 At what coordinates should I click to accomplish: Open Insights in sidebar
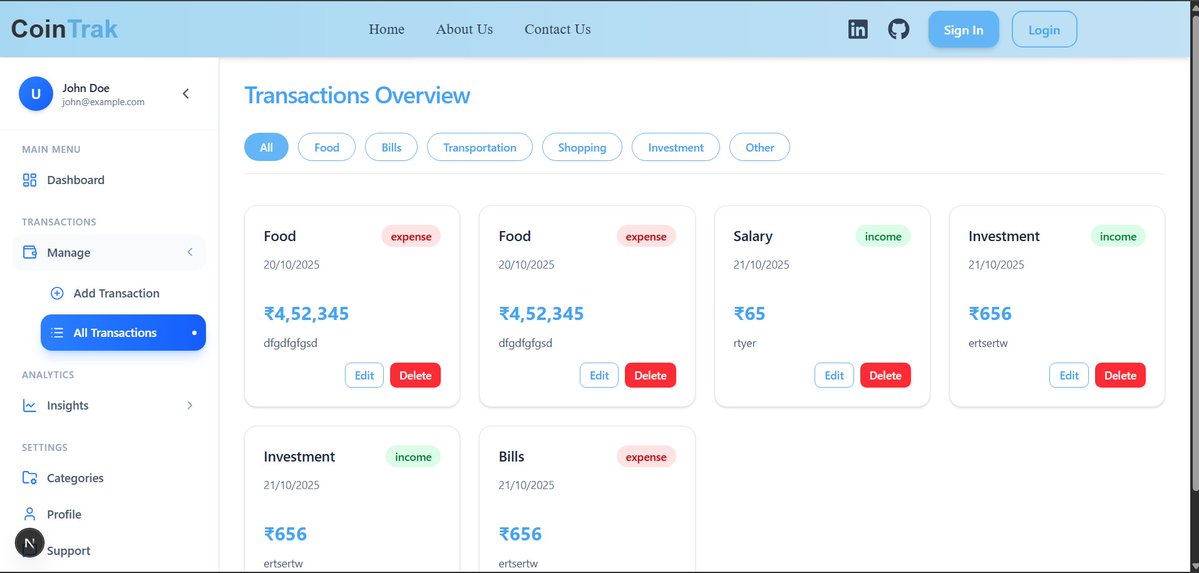(x=109, y=405)
